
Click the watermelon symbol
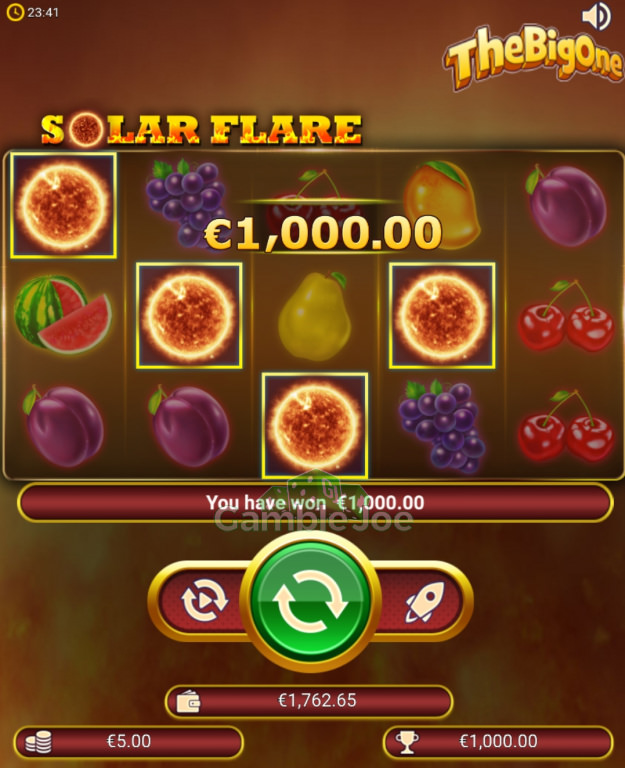(x=63, y=314)
